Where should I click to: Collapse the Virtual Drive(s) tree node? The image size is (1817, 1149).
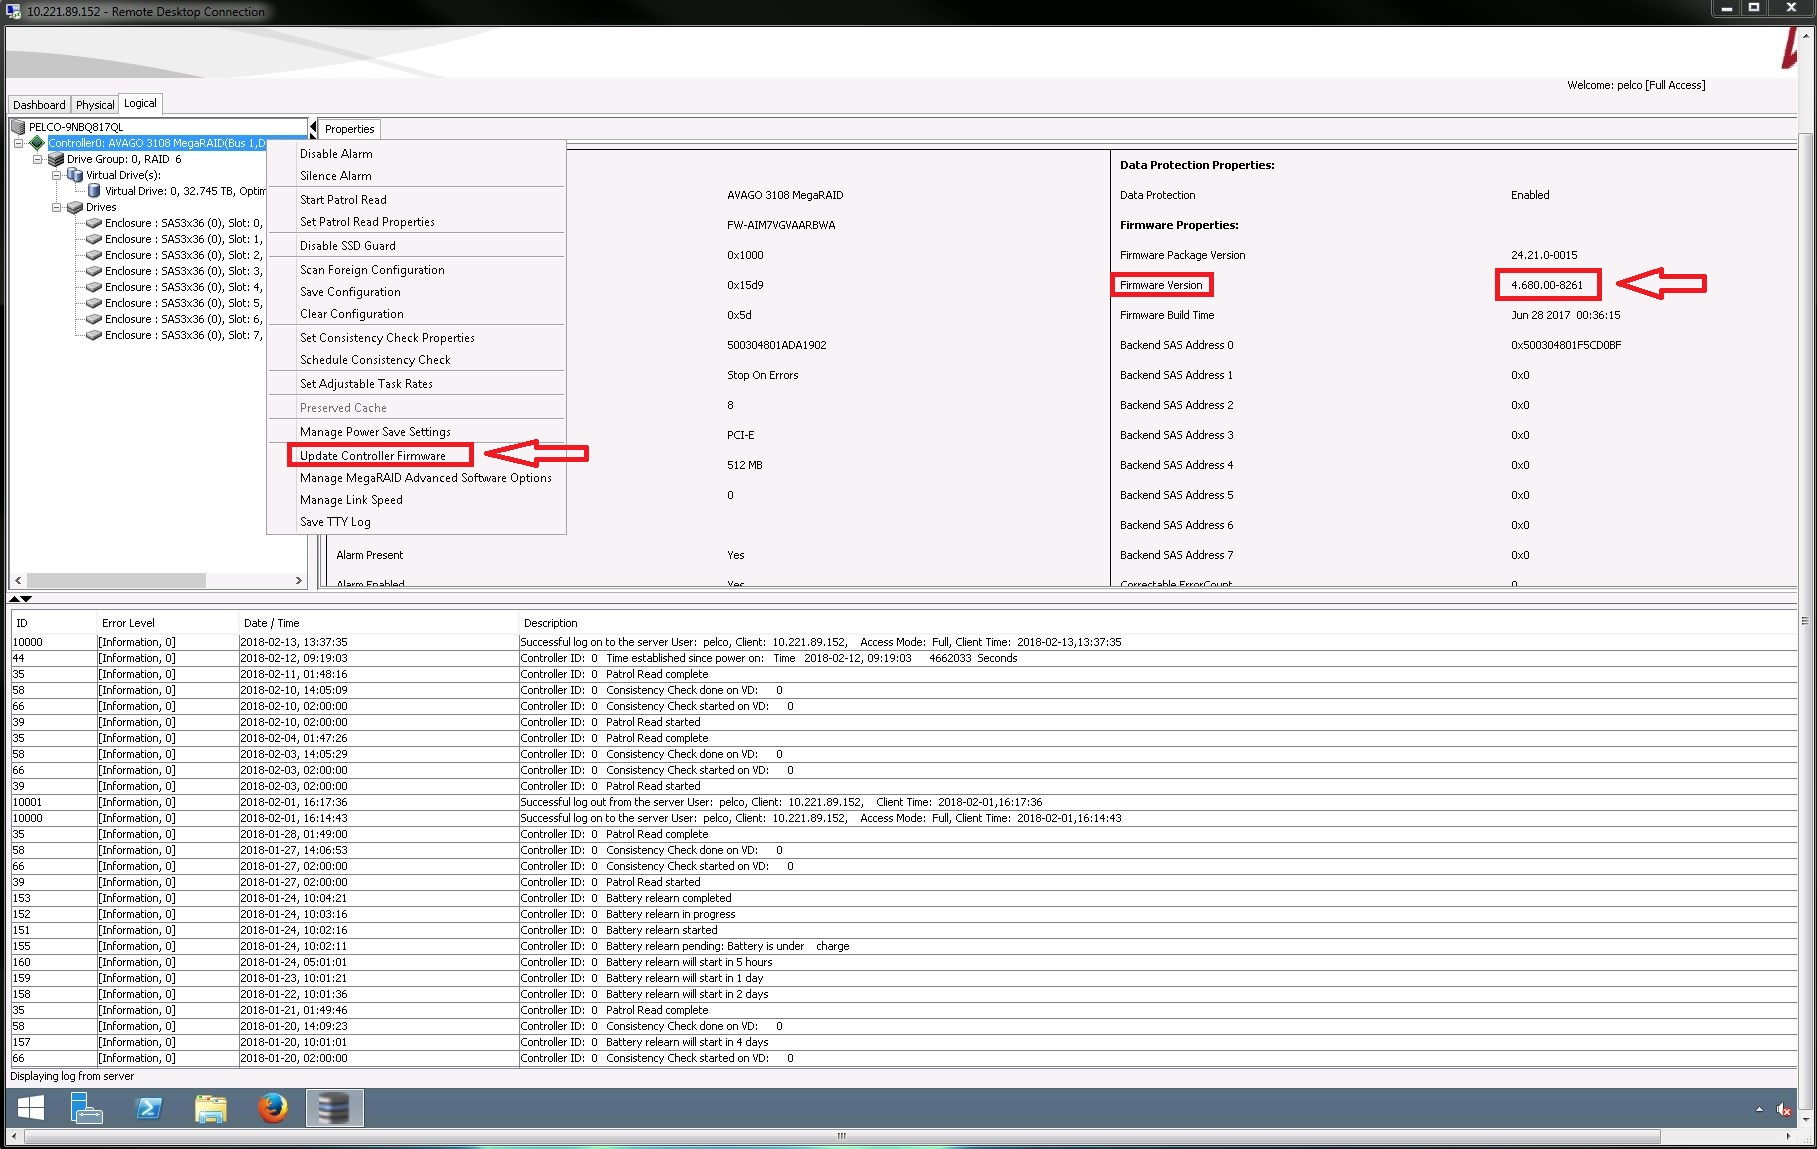tap(57, 175)
